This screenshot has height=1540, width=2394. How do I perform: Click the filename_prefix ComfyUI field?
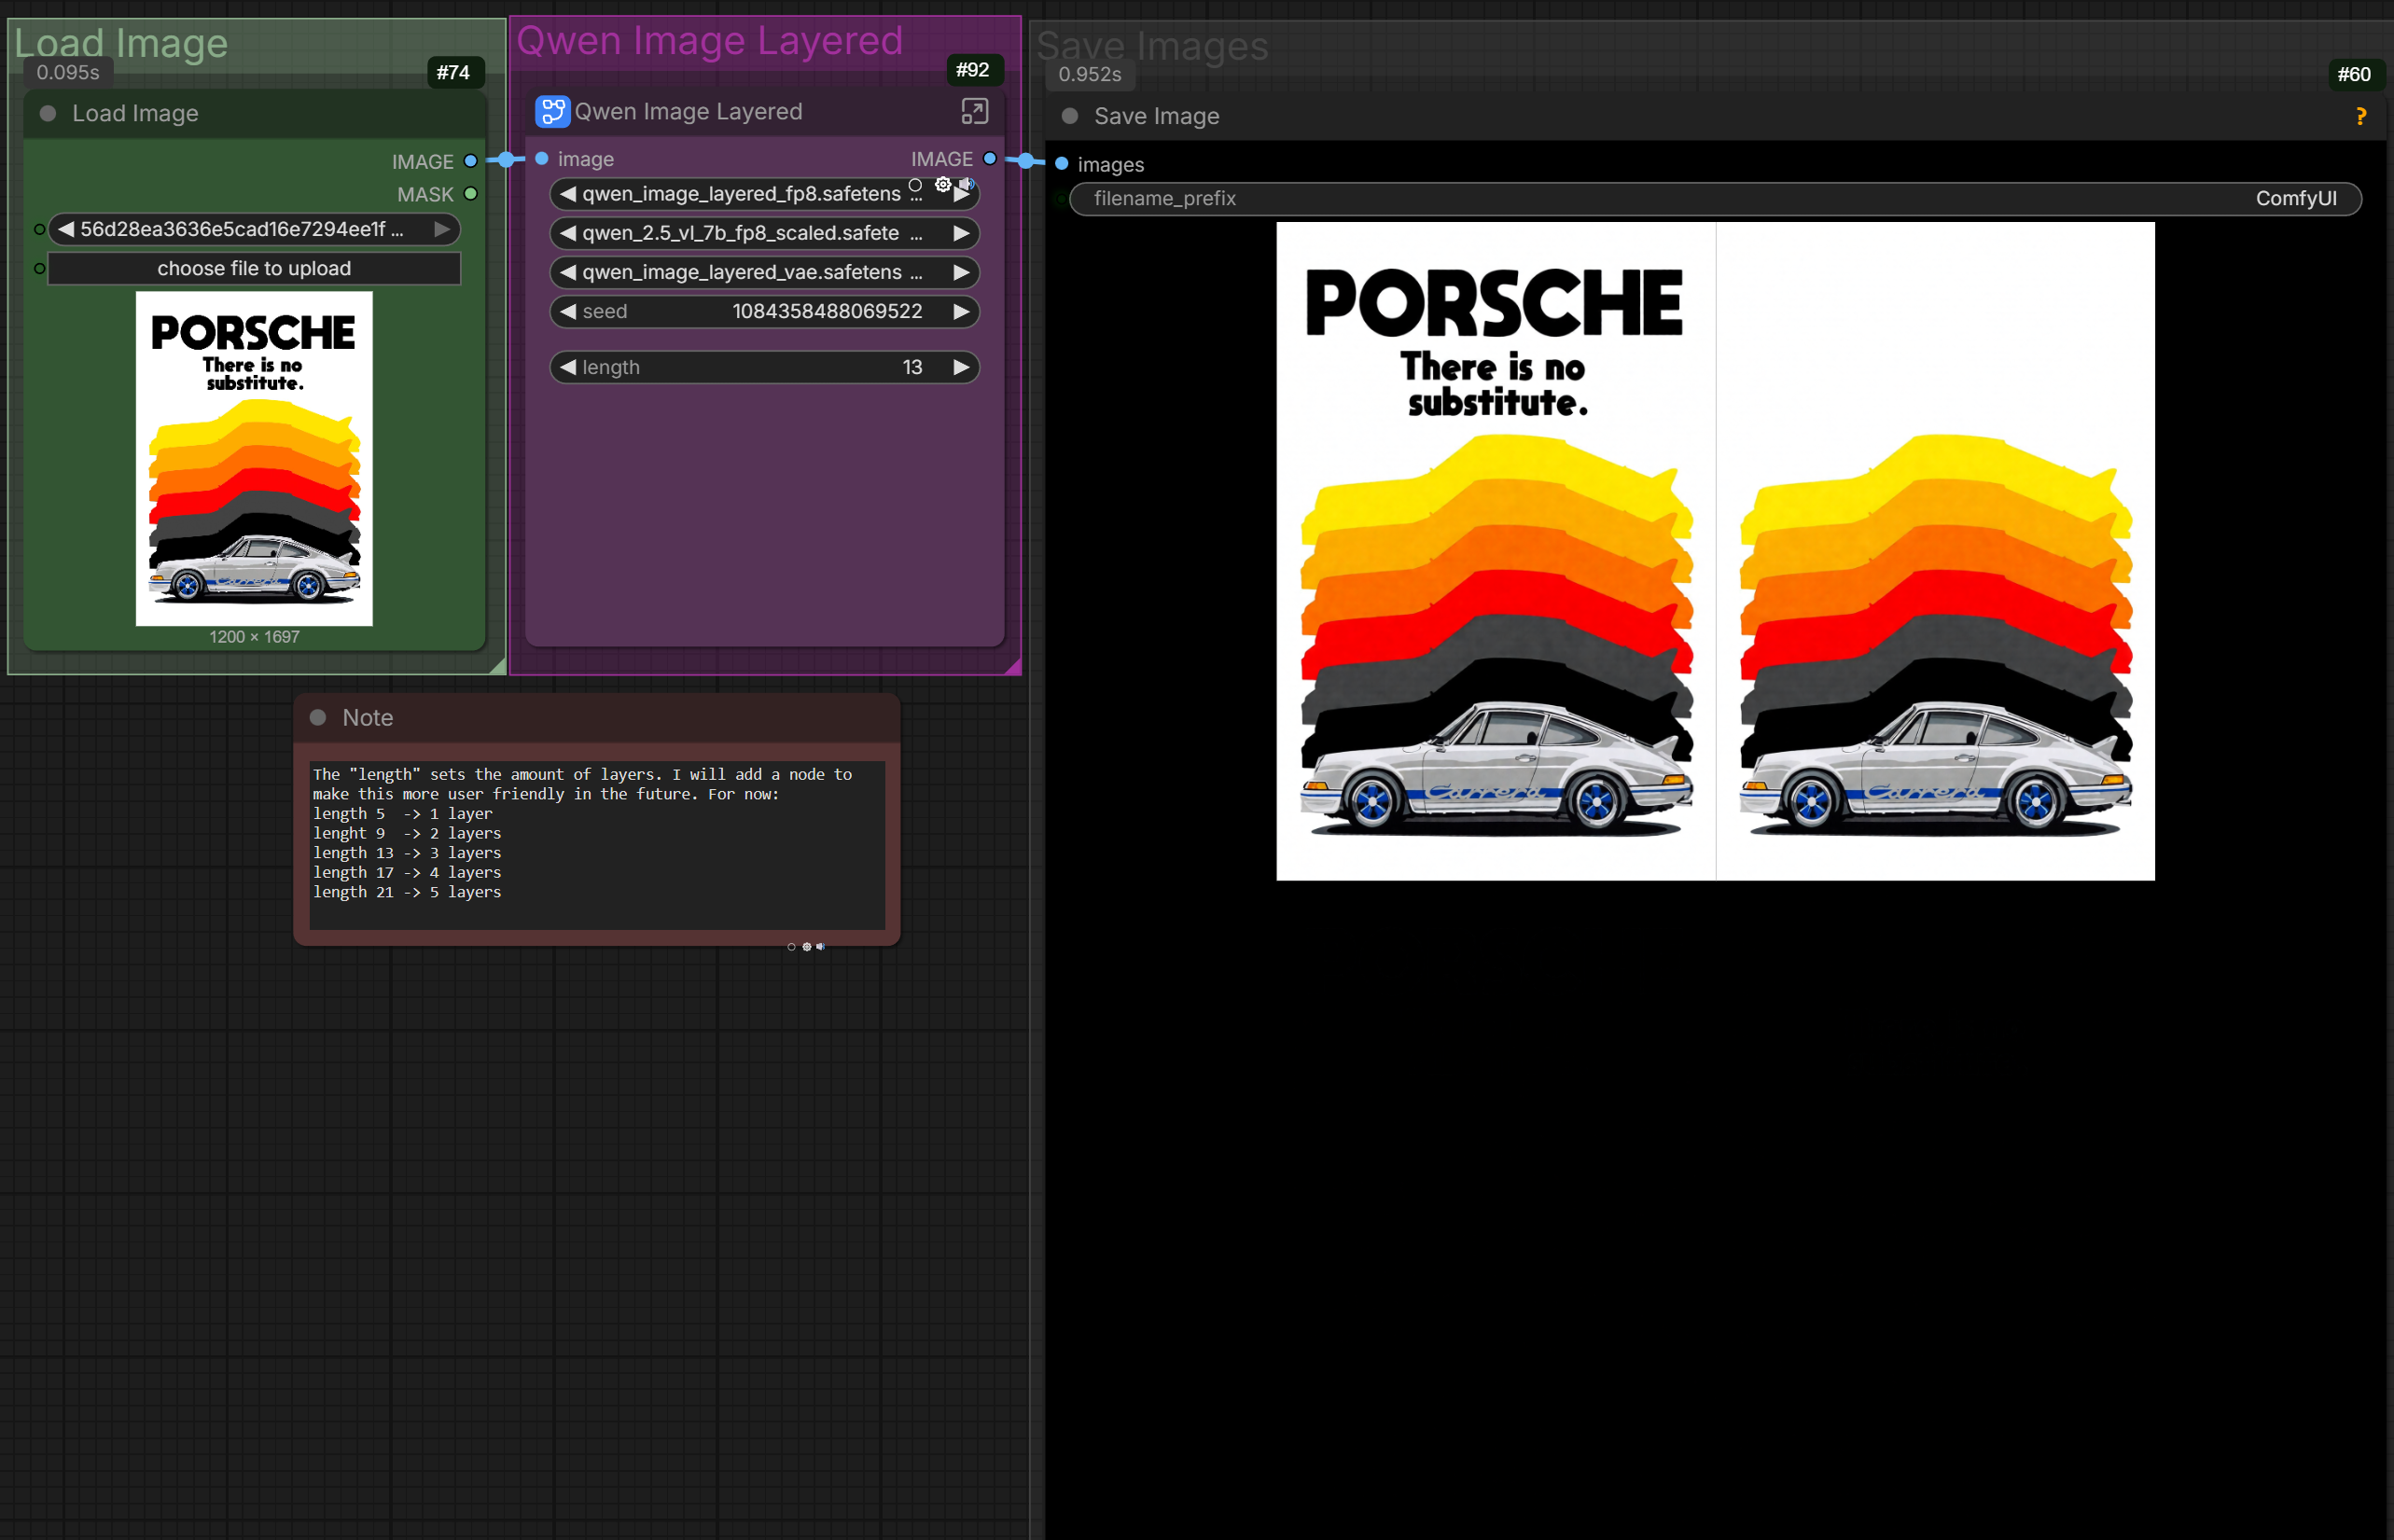[x=1714, y=198]
